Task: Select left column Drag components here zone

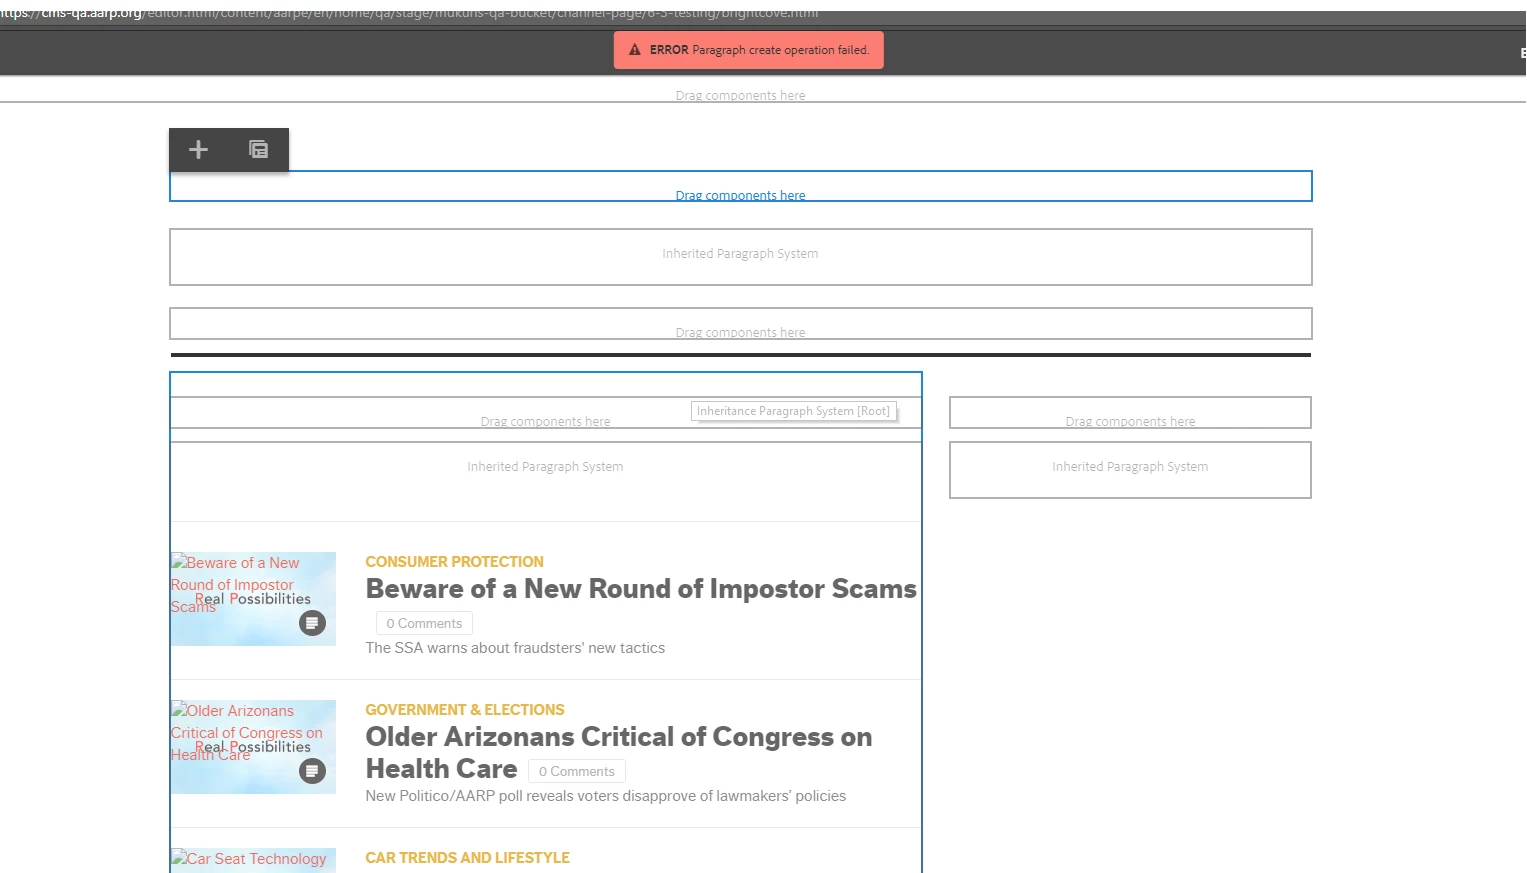Action: click(x=545, y=413)
